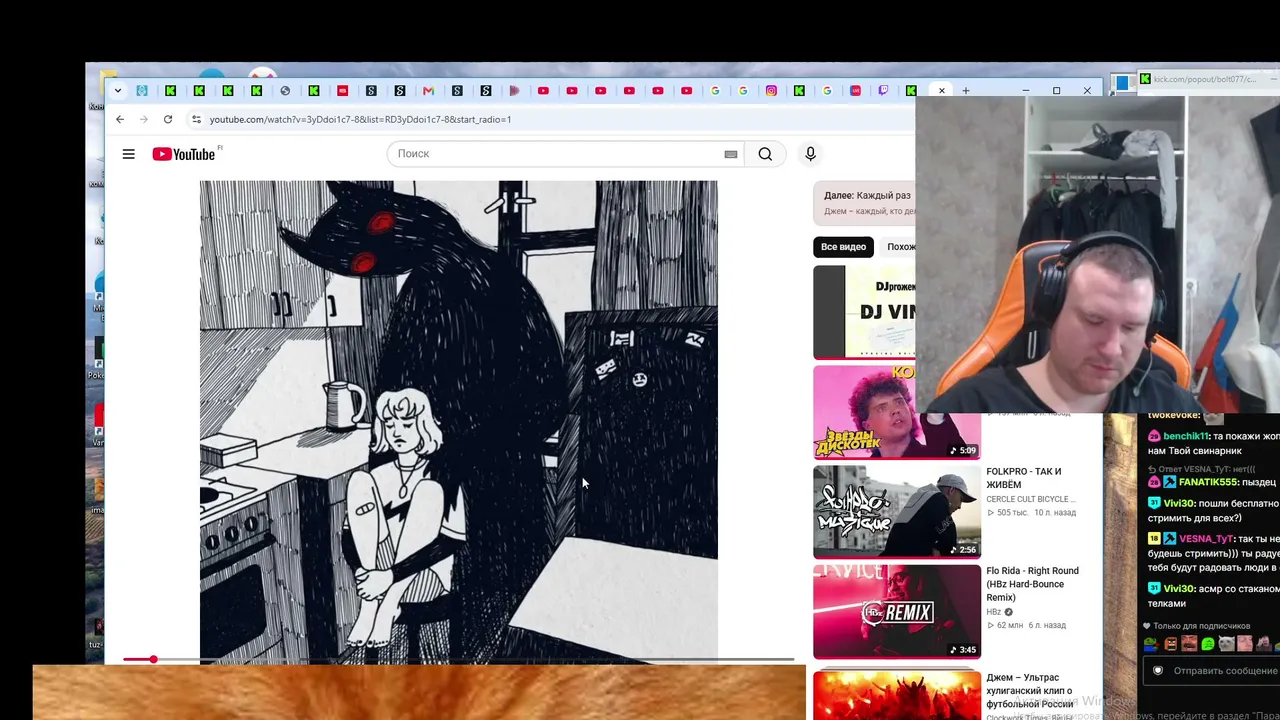Switch to the Instagram tab
Screen dimensions: 1280x720
tap(771, 91)
